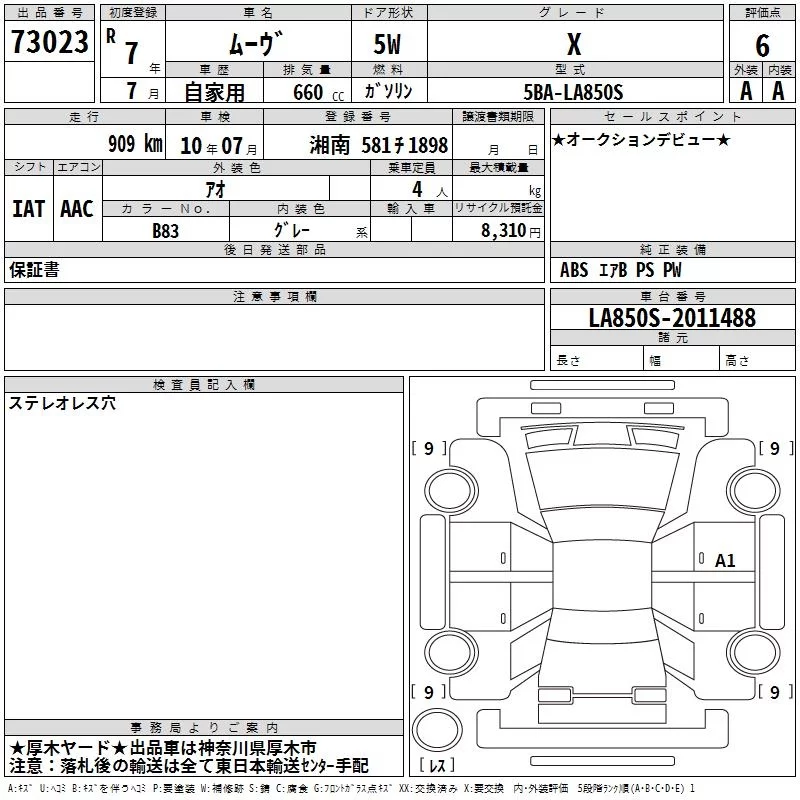Click the vehicle history value 自家用
Screen dimensions: 800x800
click(214, 92)
